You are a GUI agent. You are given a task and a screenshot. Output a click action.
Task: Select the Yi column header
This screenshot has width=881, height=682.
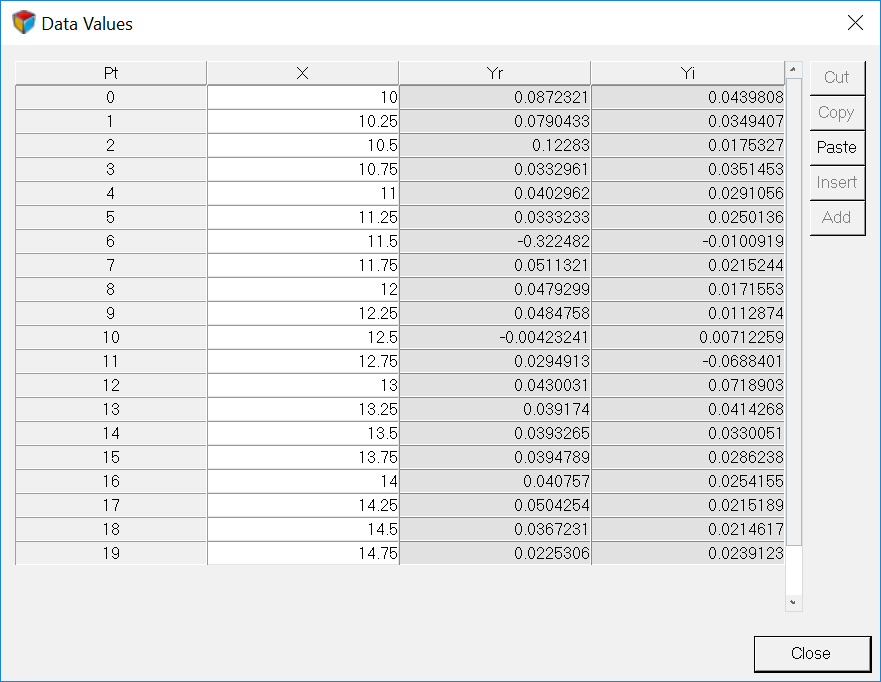pos(688,73)
